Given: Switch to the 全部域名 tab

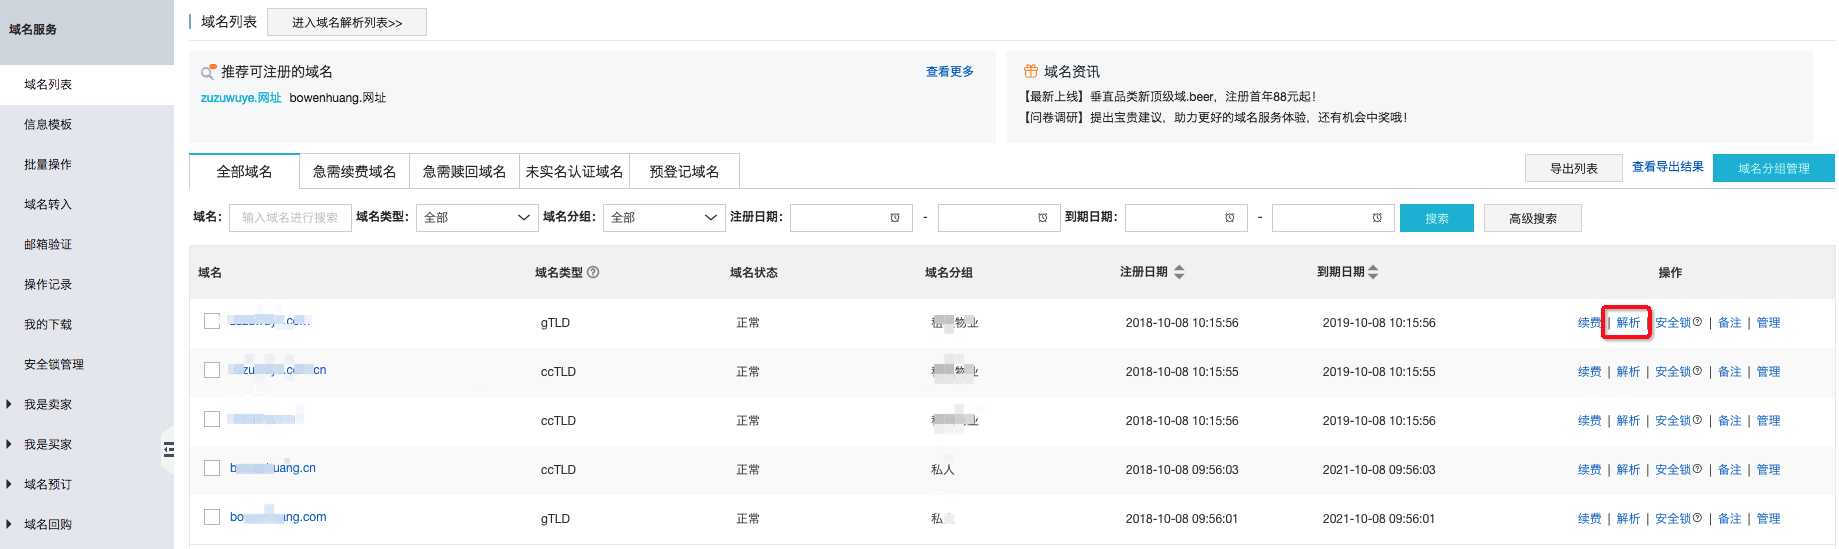Looking at the screenshot, I should [244, 171].
